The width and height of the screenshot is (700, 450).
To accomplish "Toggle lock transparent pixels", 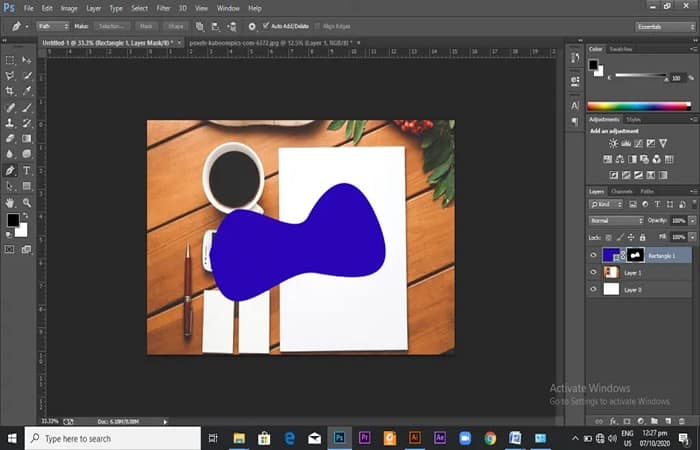I will 608,238.
